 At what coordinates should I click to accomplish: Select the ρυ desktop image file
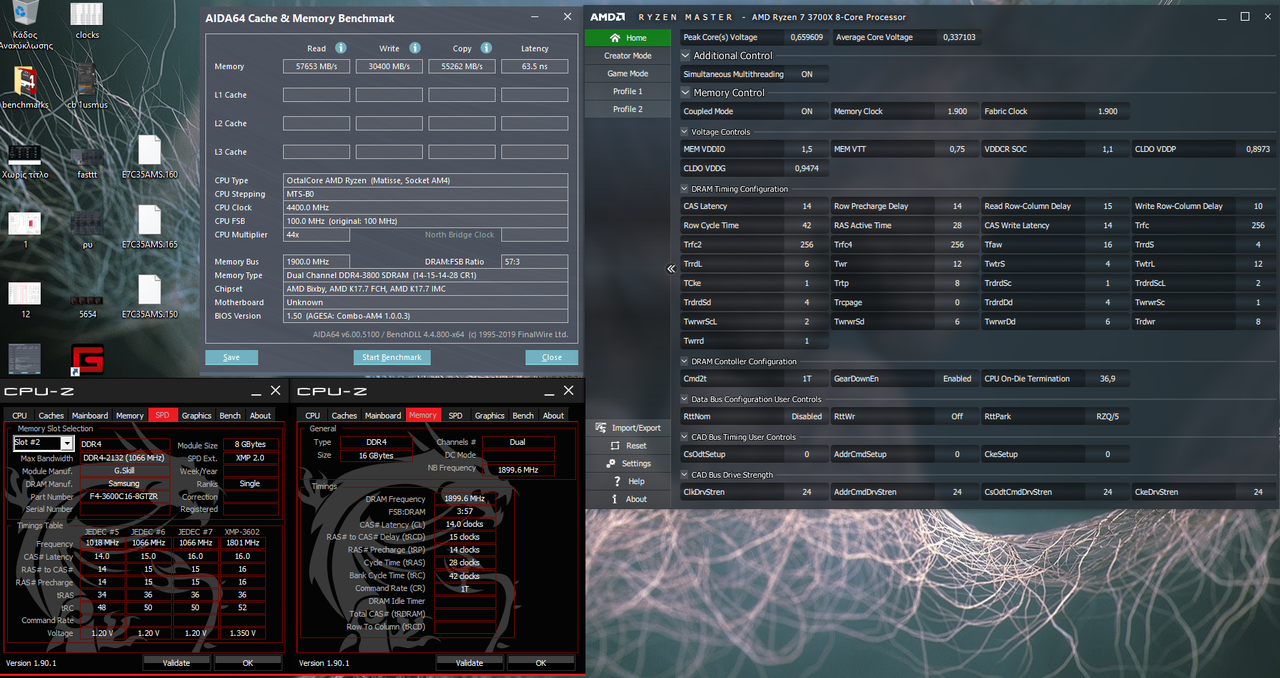(x=87, y=230)
